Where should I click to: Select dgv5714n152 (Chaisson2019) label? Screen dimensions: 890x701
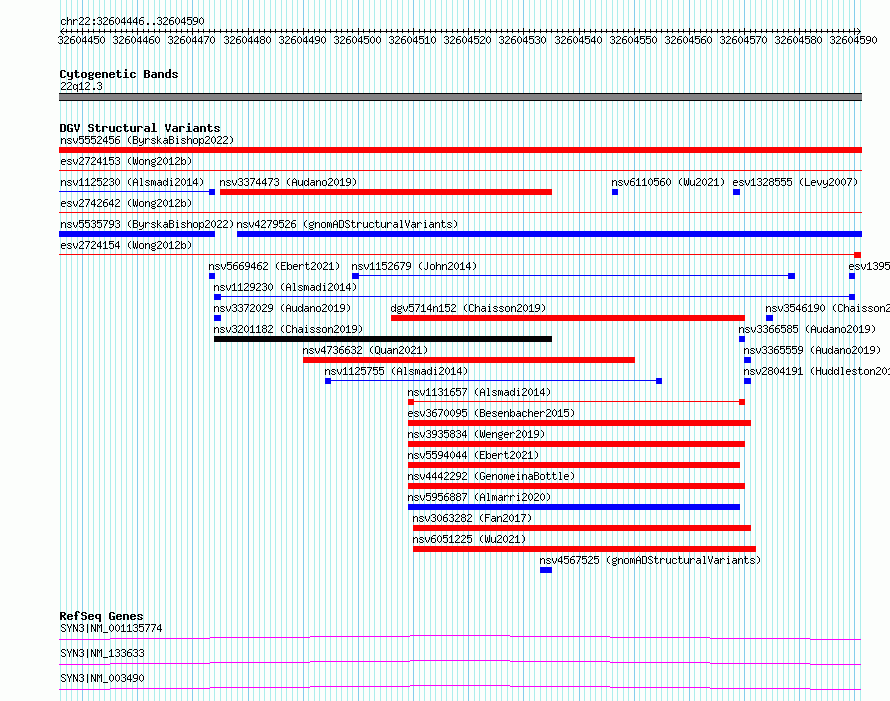click(468, 308)
